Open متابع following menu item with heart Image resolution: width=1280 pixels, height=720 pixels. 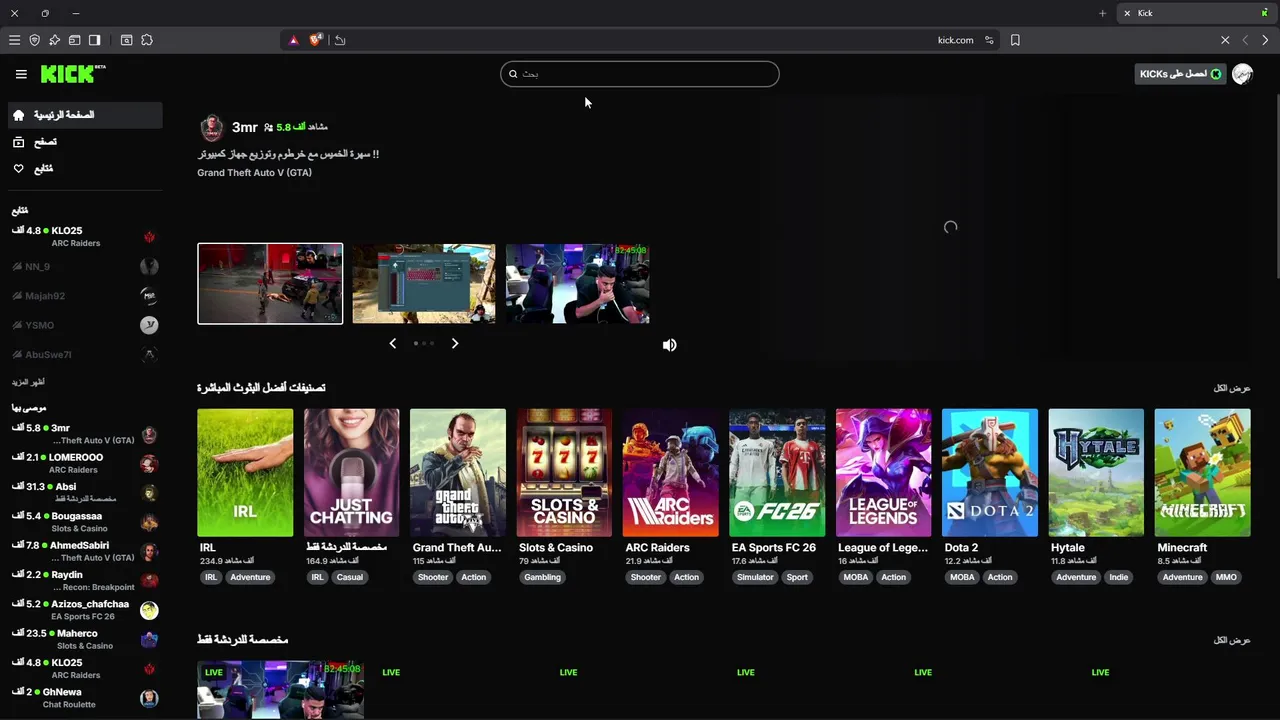pos(84,169)
